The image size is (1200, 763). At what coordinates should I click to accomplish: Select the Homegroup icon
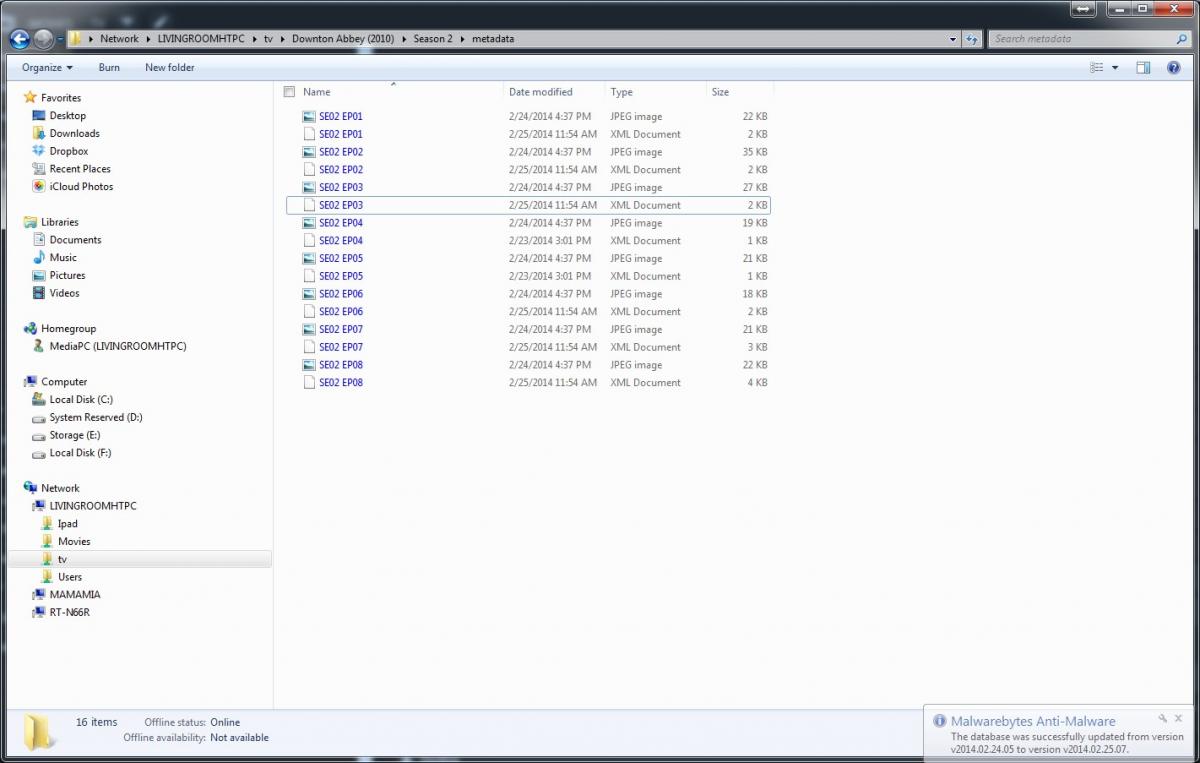point(30,328)
